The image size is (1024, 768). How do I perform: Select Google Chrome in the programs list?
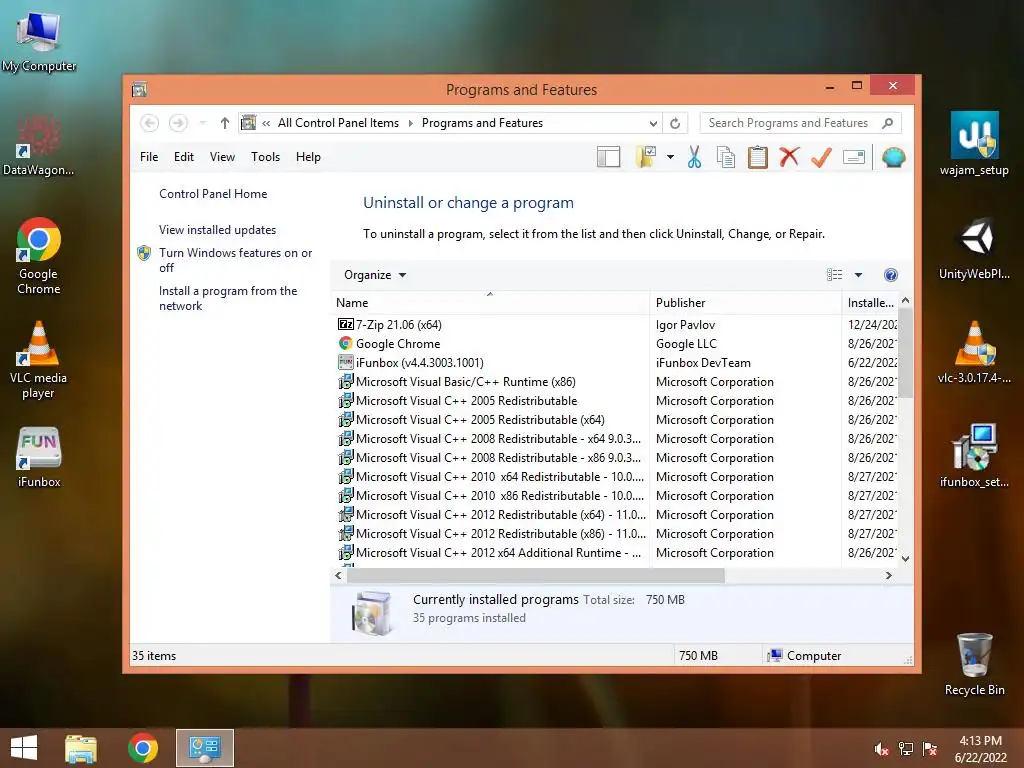pyautogui.click(x=398, y=344)
